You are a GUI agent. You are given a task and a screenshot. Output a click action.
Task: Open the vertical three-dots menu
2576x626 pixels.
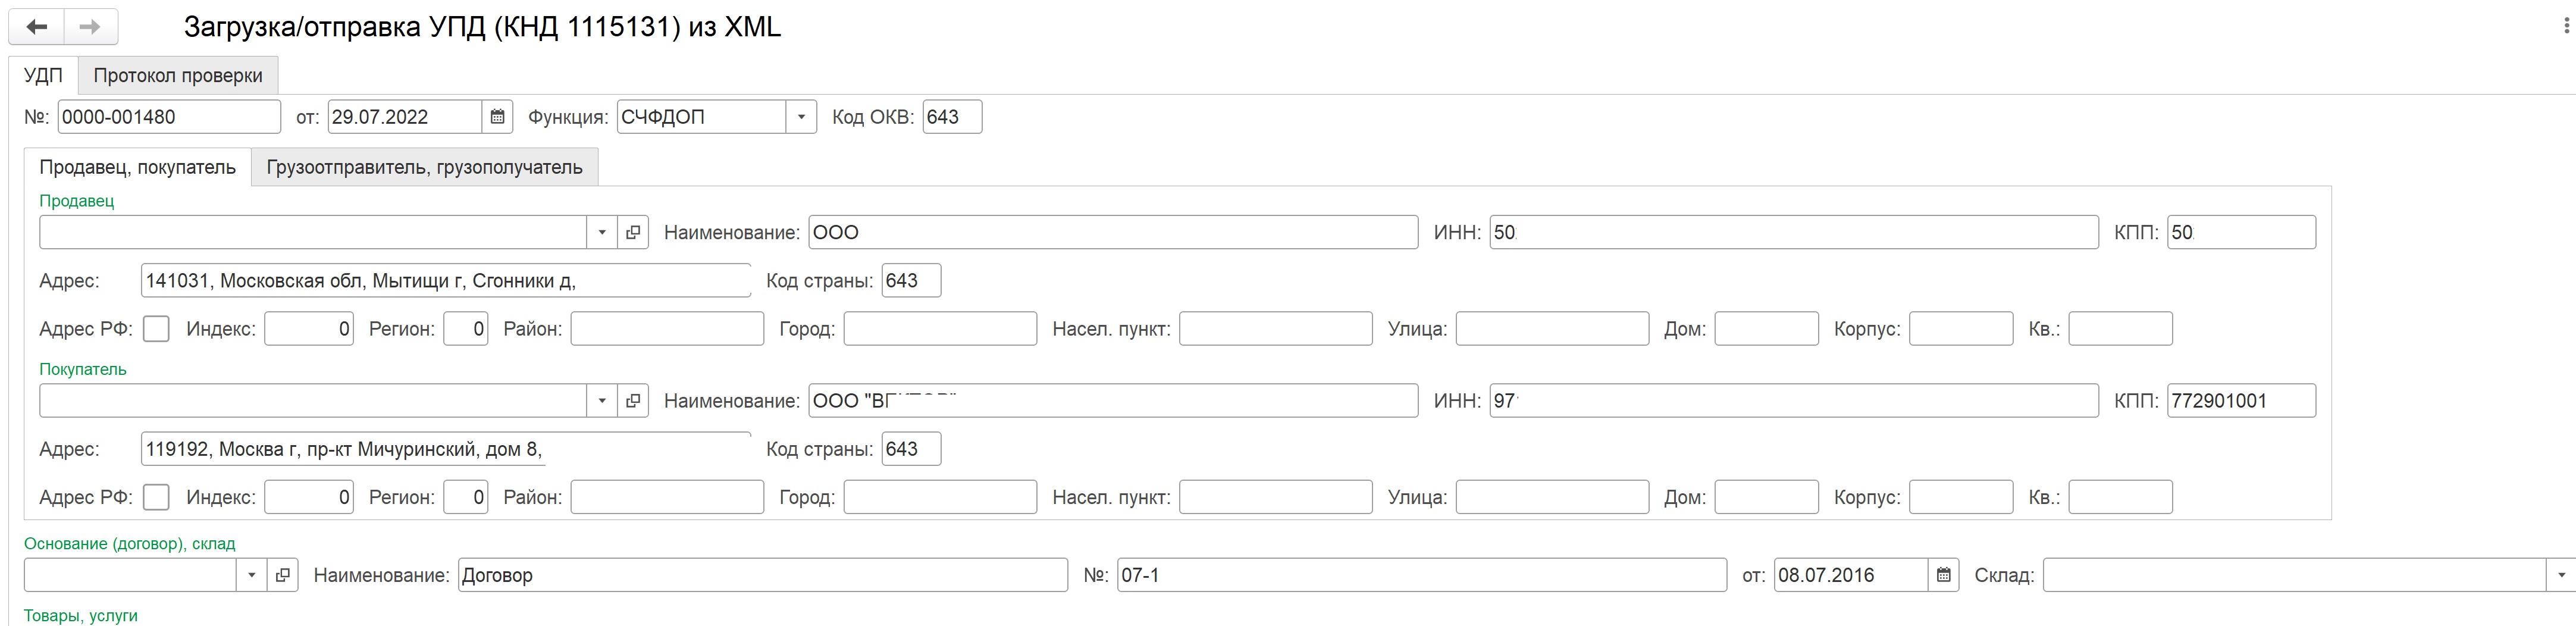(x=2566, y=27)
